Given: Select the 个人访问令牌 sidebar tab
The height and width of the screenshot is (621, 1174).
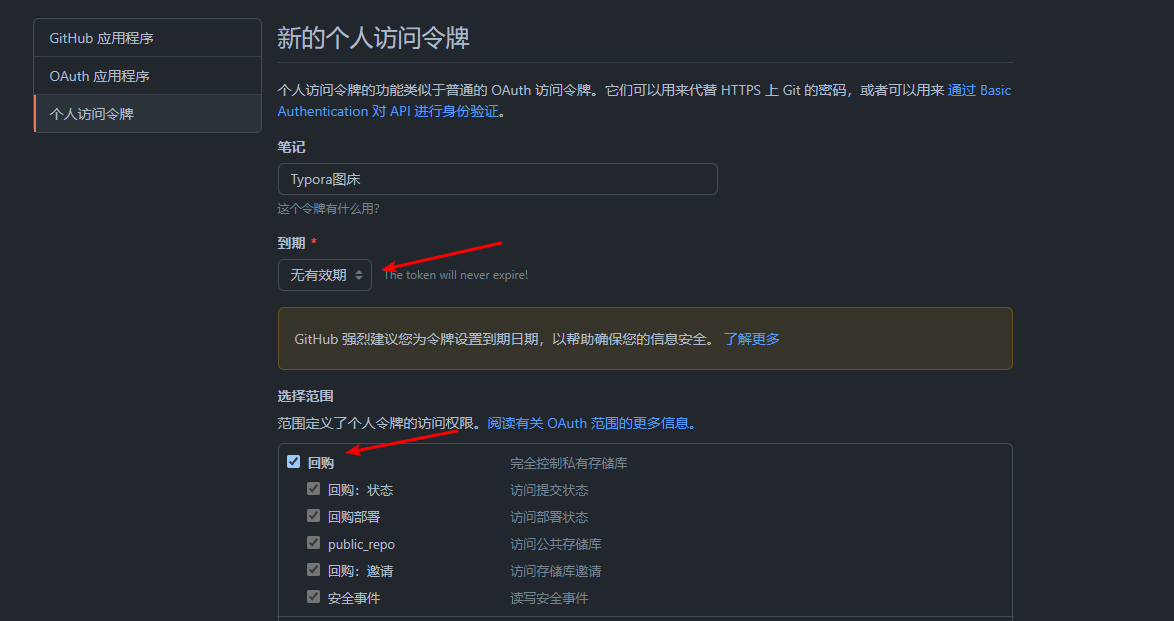Looking at the screenshot, I should [99, 113].
